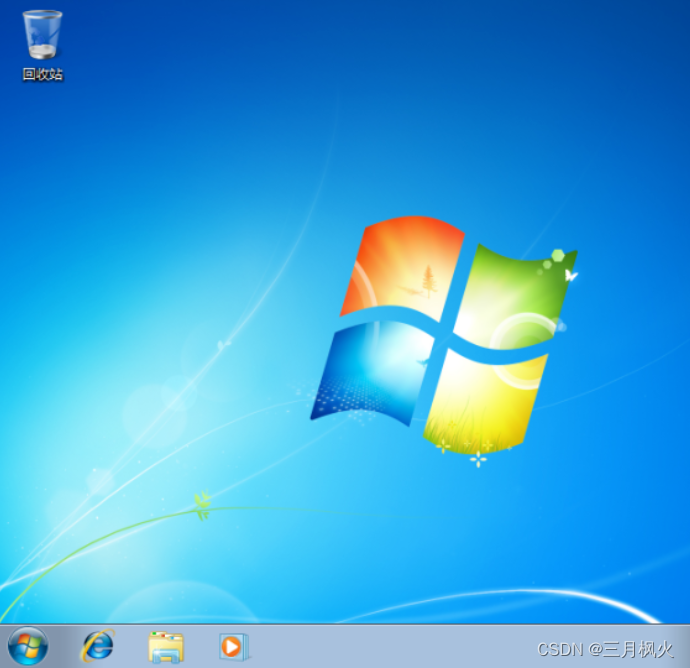Screen dimensions: 690x668
Task: Launch Internet Explorer from the taskbar
Action: pos(98,646)
